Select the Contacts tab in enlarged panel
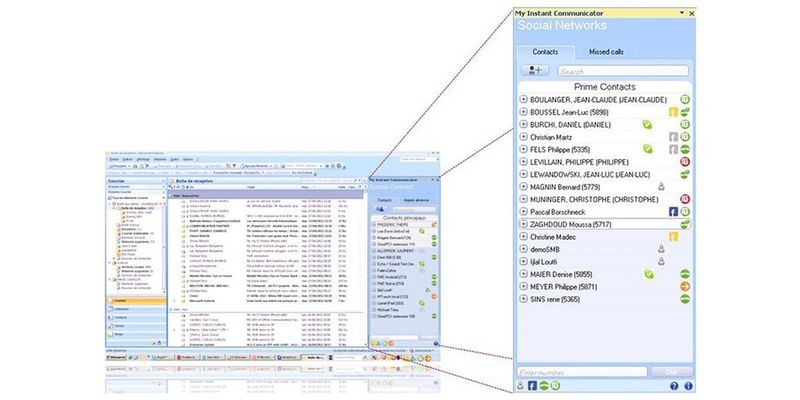Screen dimensions: 800x400 coord(545,52)
